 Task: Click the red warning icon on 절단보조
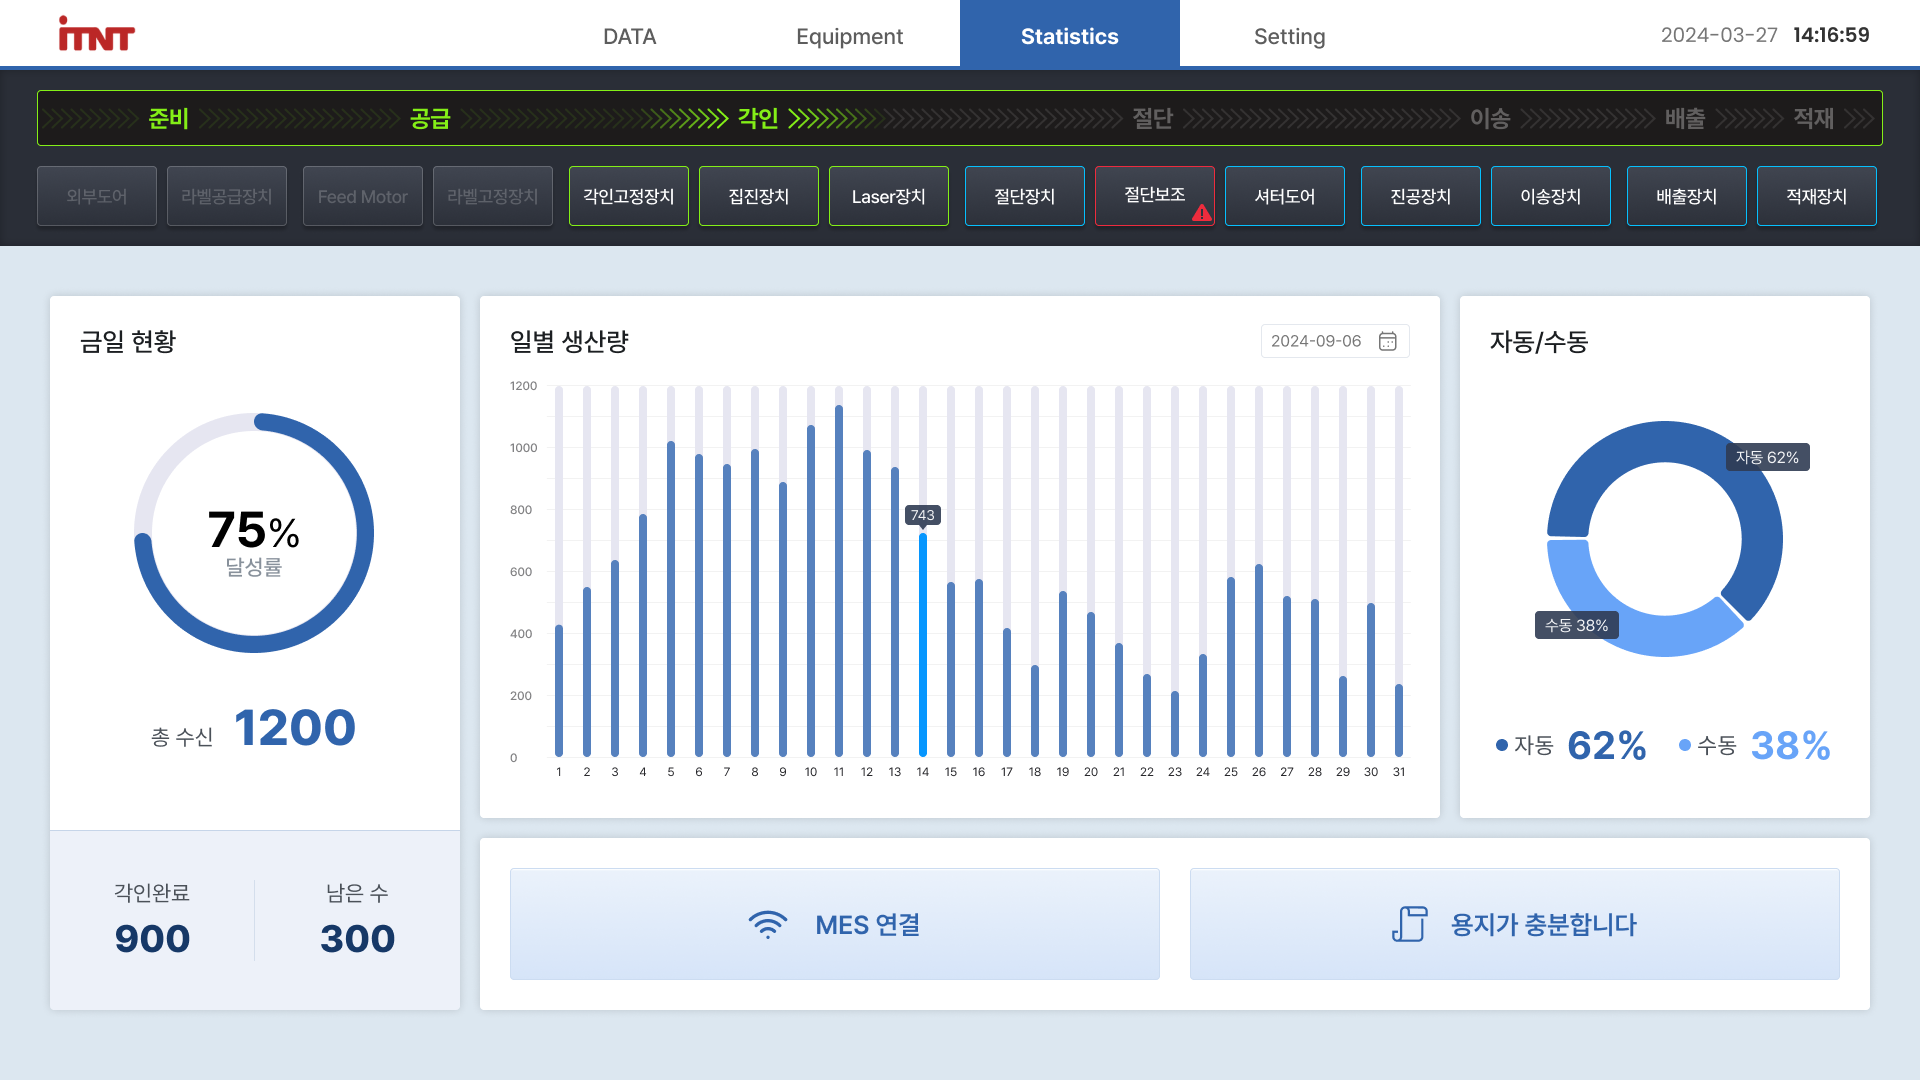(x=1201, y=212)
